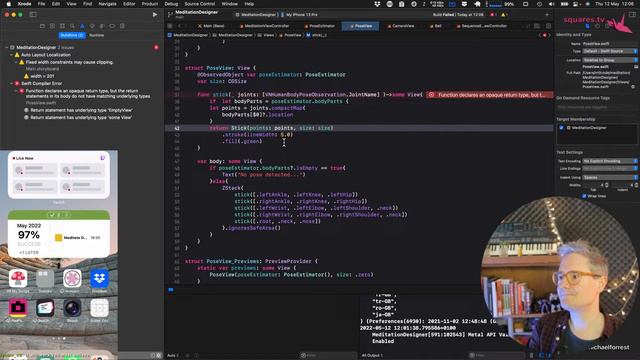The width and height of the screenshot is (640, 360).
Task: Open the Location dropdown Relative to Group
Action: (610, 60)
